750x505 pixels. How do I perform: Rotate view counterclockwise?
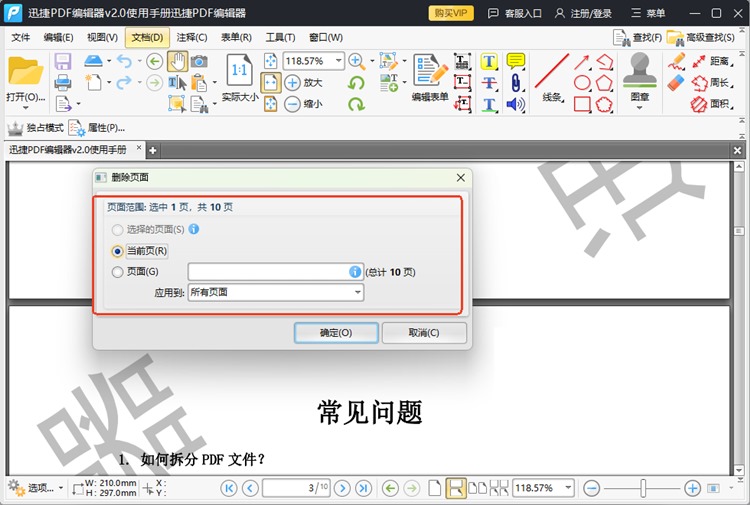[356, 83]
